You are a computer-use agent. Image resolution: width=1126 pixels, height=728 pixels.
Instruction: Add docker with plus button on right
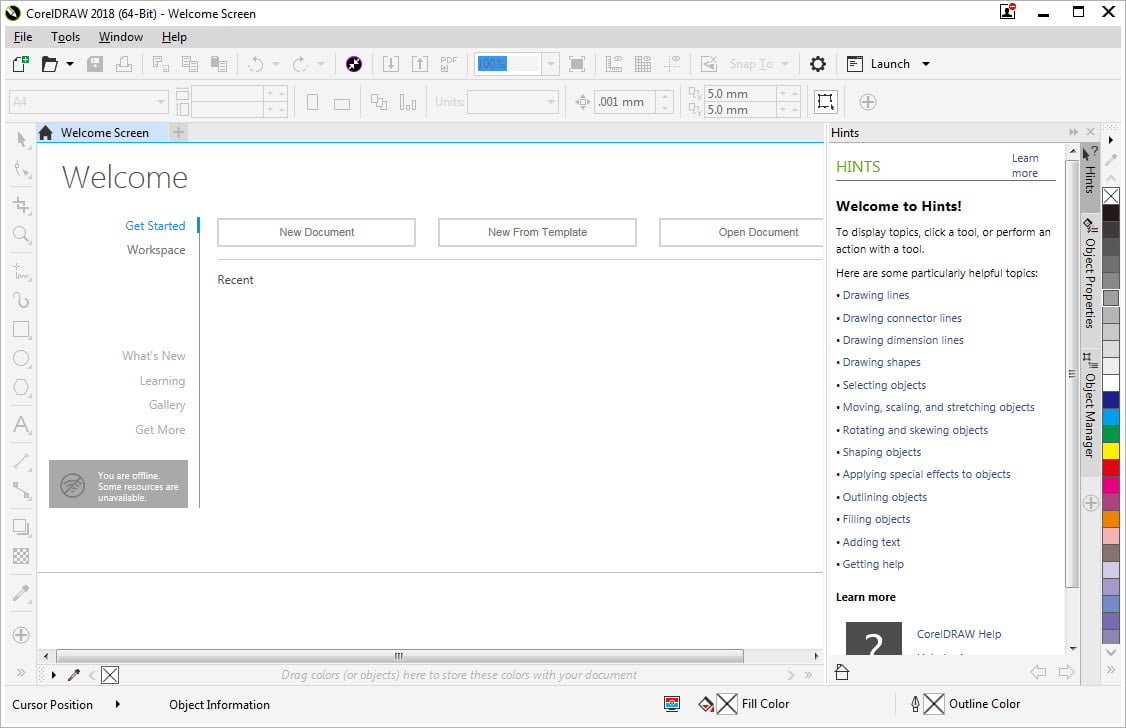1090,503
